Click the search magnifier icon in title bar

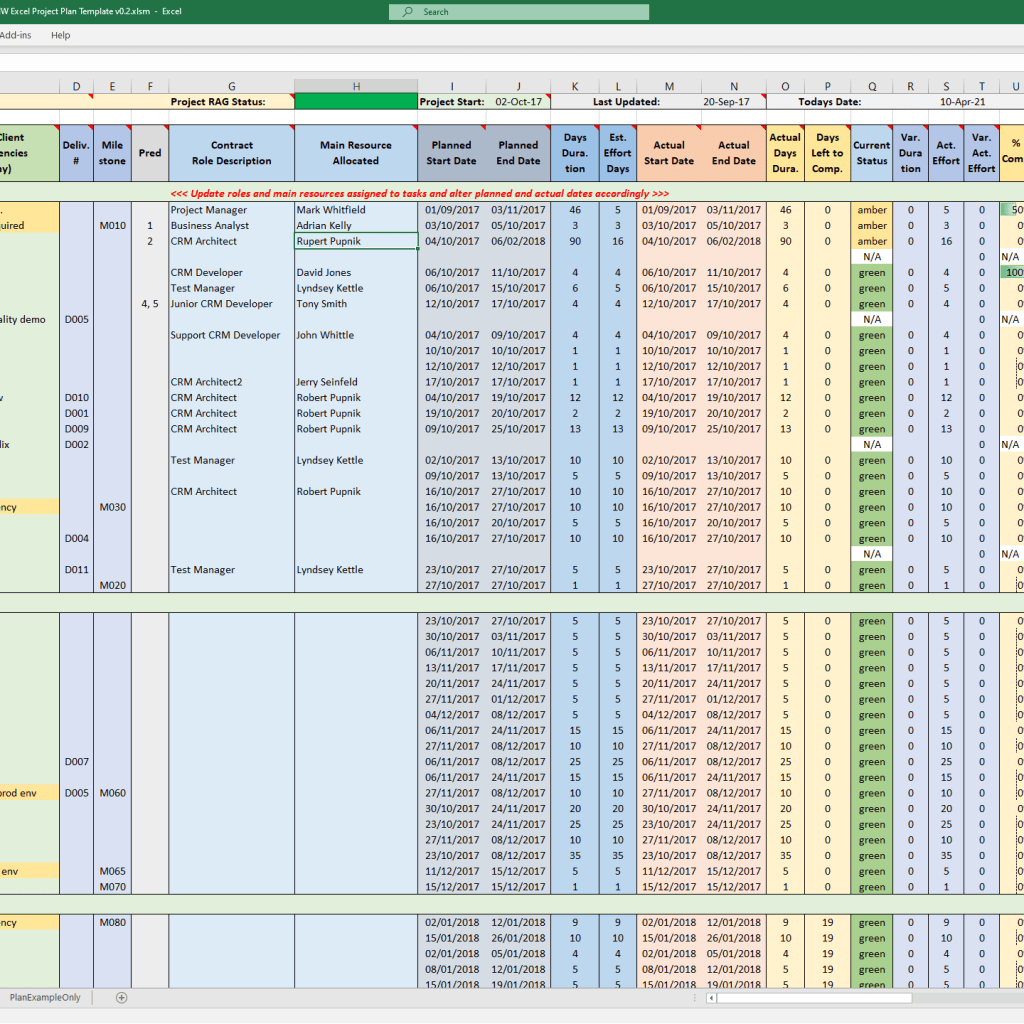pos(408,12)
